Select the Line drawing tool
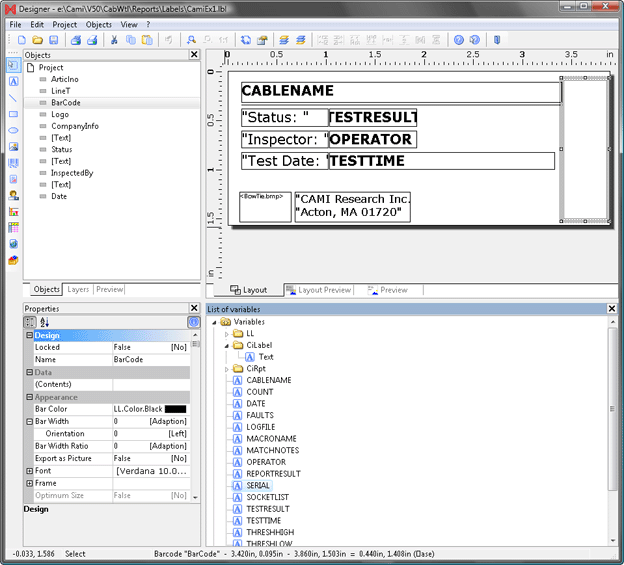This screenshot has width=624, height=565. 13,98
